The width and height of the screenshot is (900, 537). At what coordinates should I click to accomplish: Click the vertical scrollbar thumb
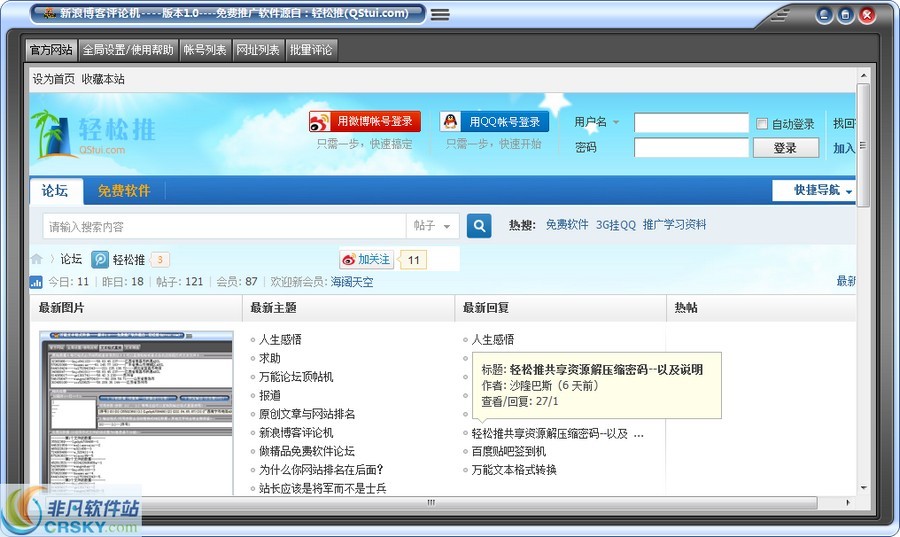pyautogui.click(x=863, y=145)
